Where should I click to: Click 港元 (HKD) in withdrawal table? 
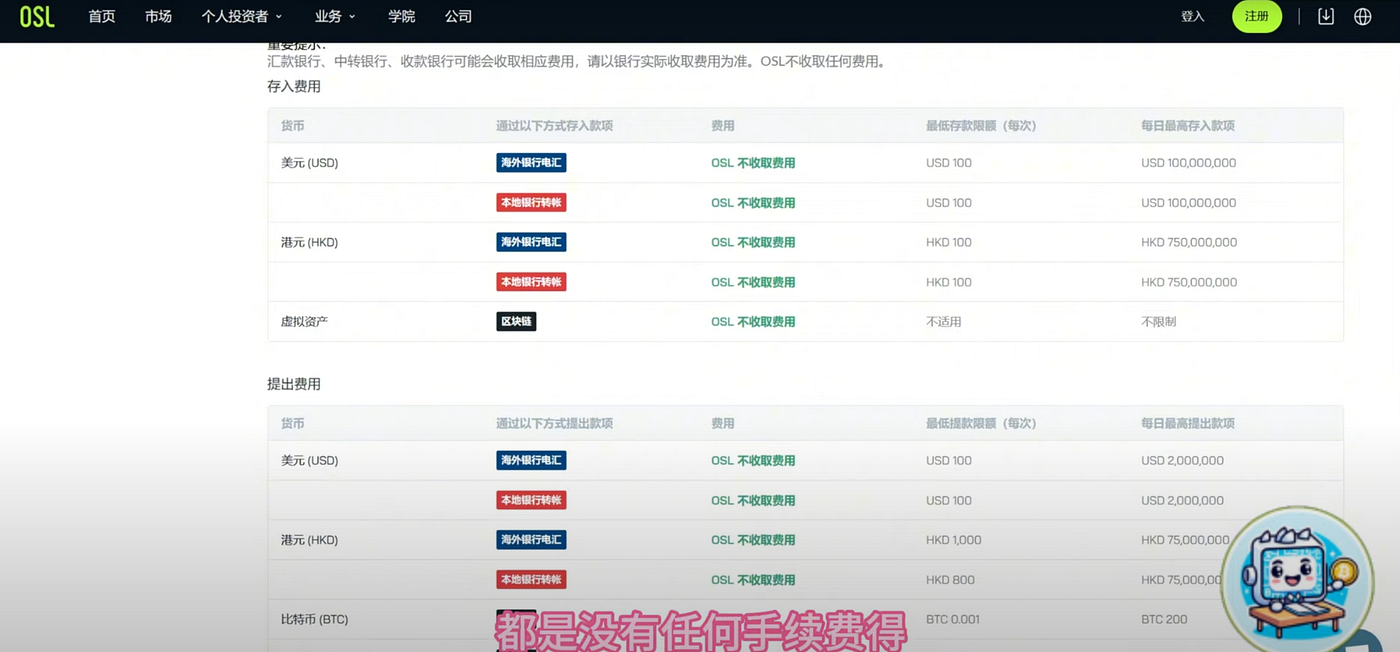click(310, 540)
